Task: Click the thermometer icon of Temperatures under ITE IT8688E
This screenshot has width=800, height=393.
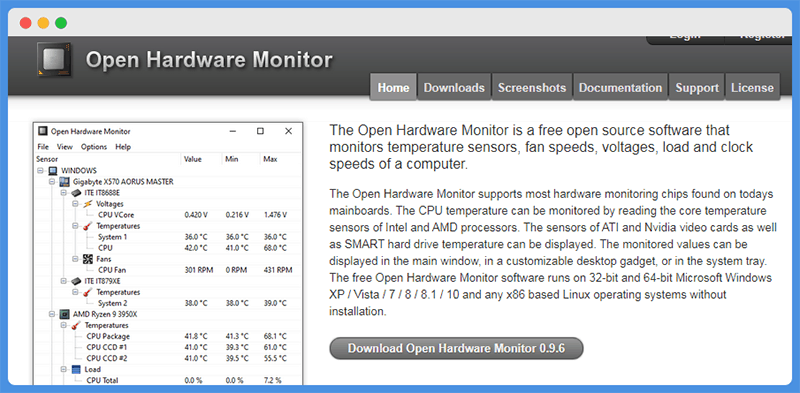Action: [88, 226]
